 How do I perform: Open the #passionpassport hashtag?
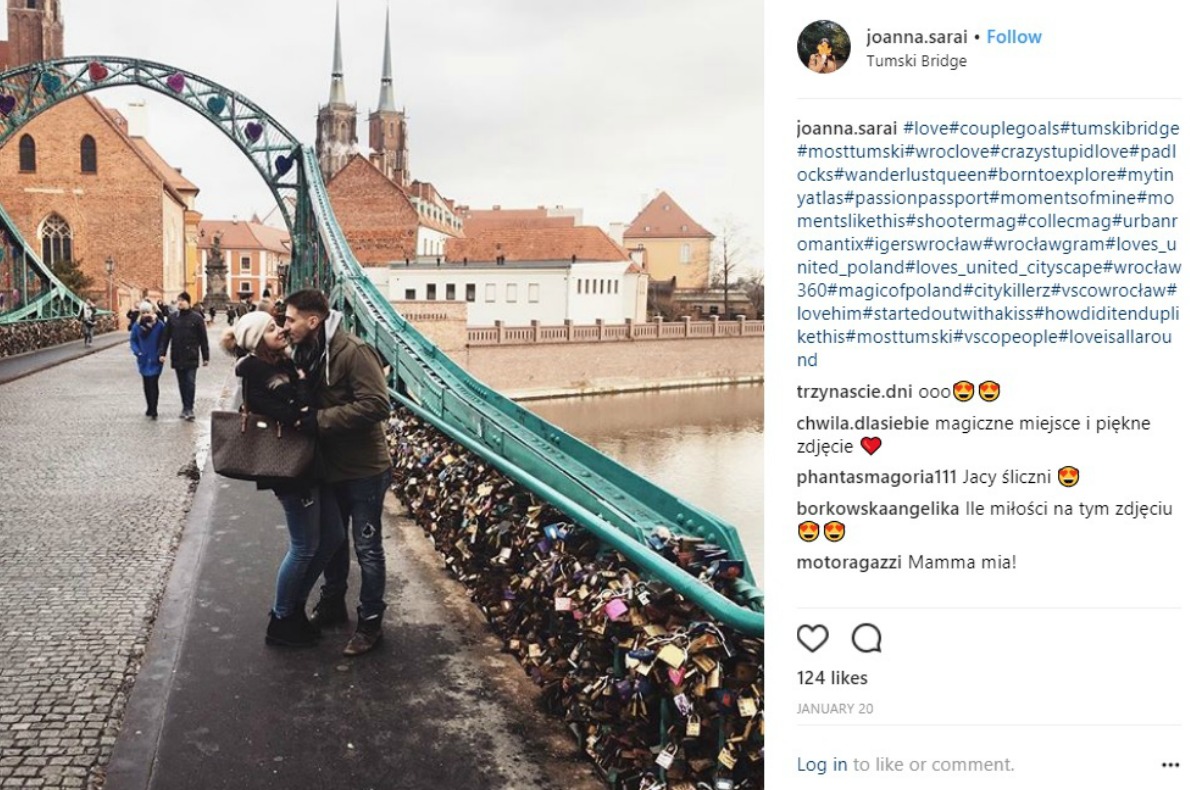coord(918,198)
